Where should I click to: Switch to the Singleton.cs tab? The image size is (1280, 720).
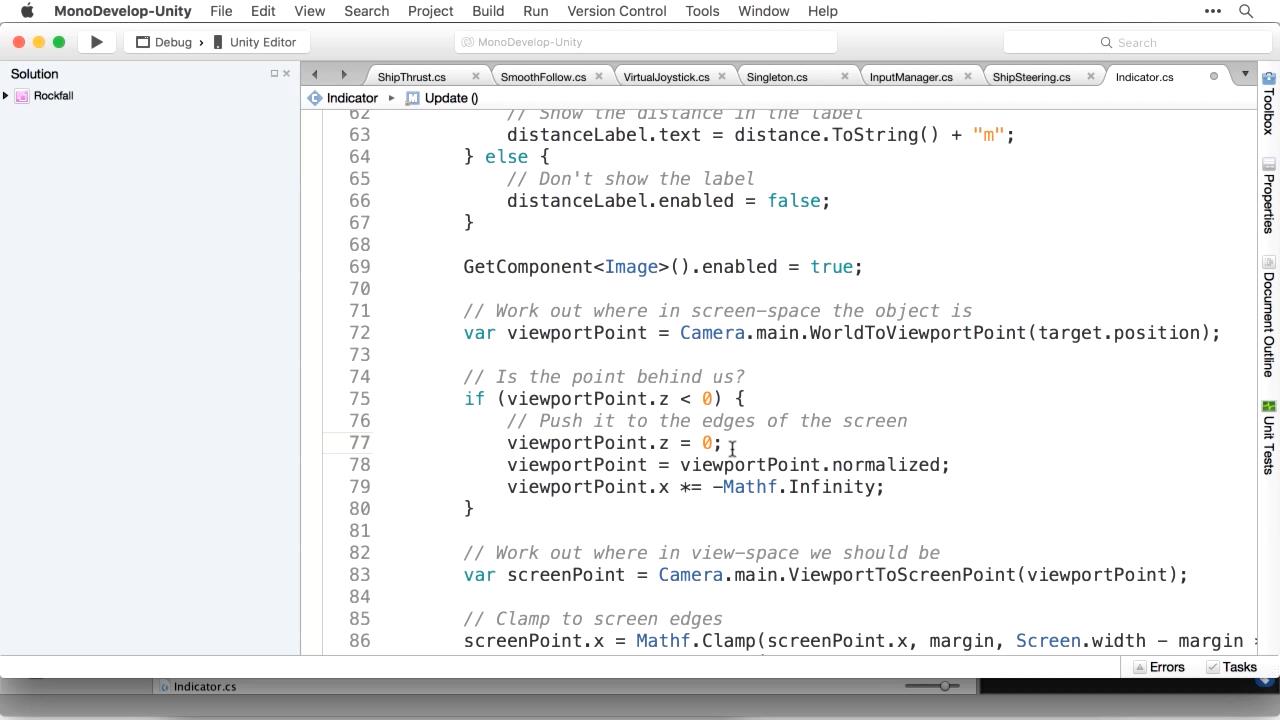coord(777,77)
